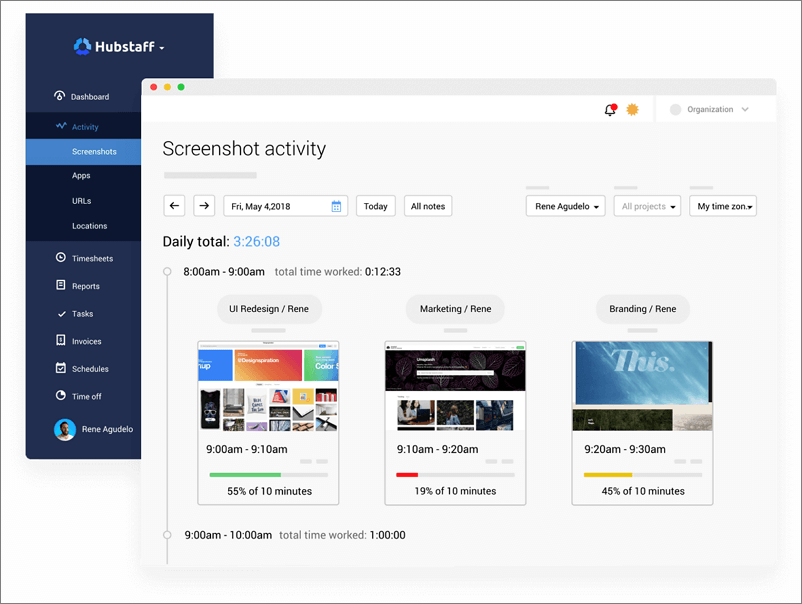This screenshot has height=604, width=802.
Task: Click the Invoices icon in sidebar
Action: [60, 341]
